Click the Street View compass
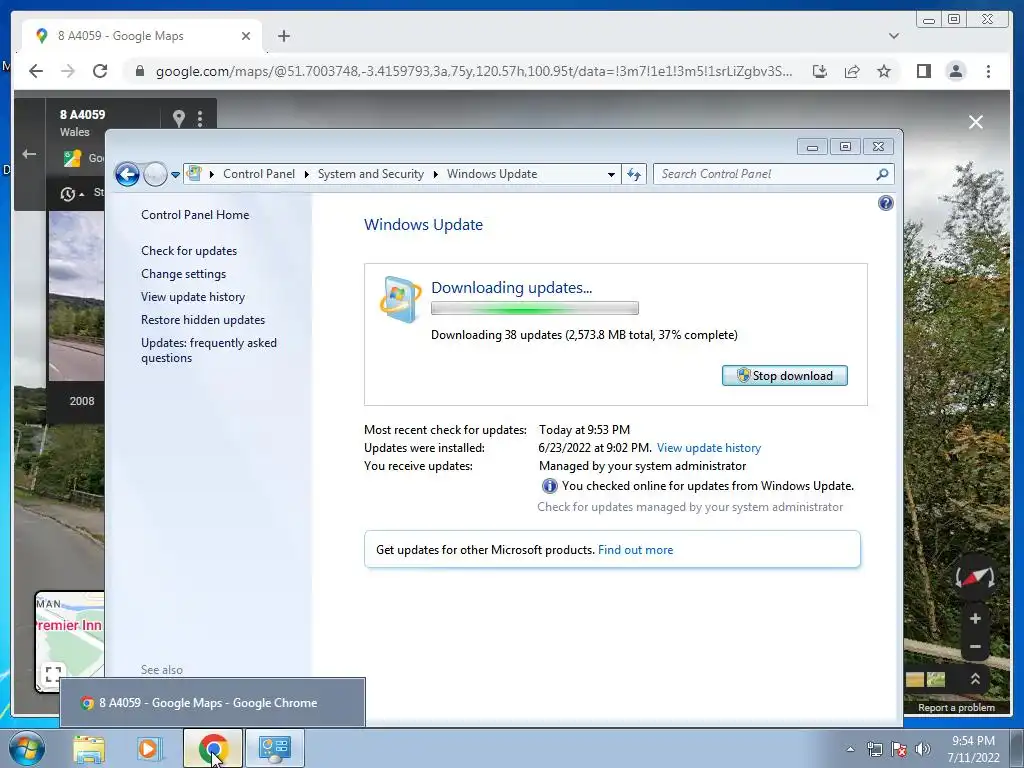Screen dimensions: 1024x768 (975, 577)
